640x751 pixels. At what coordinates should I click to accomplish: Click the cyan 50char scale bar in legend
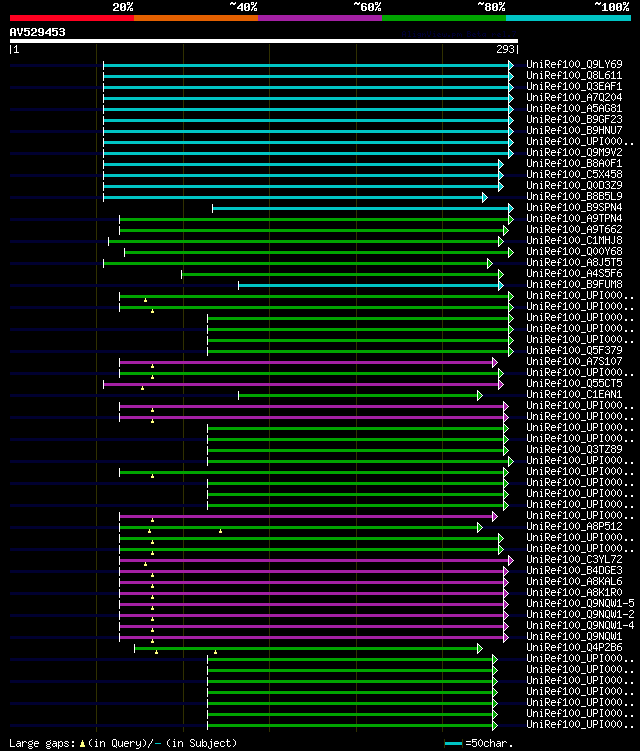pyautogui.click(x=453, y=744)
